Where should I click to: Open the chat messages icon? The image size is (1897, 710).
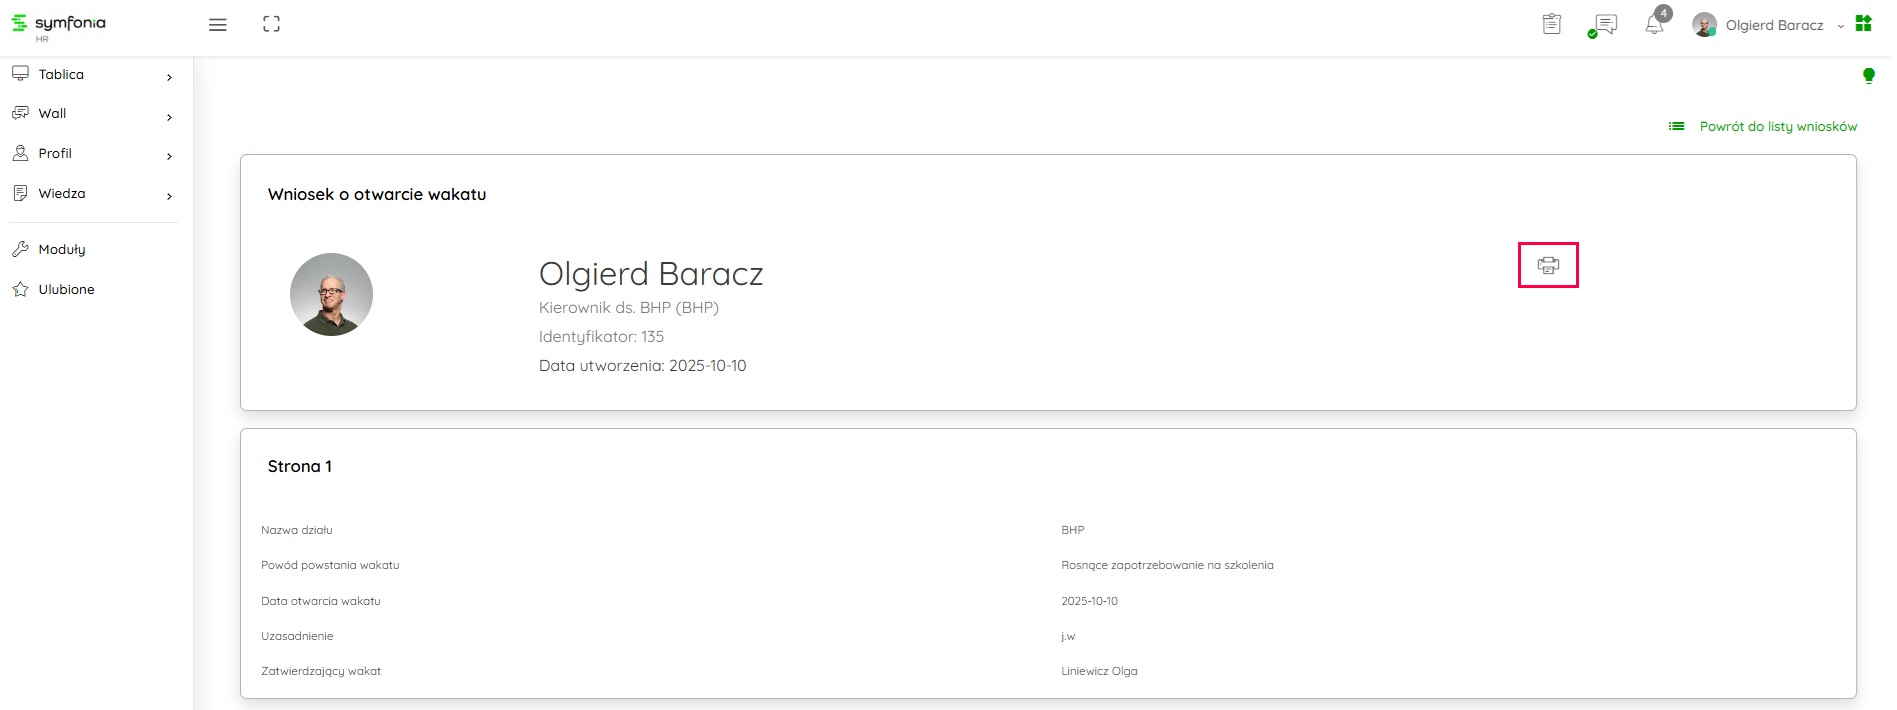tap(1604, 25)
